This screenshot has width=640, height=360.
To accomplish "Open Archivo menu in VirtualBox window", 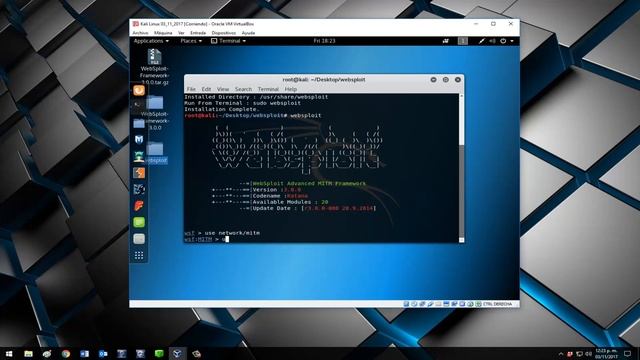I will (140, 33).
